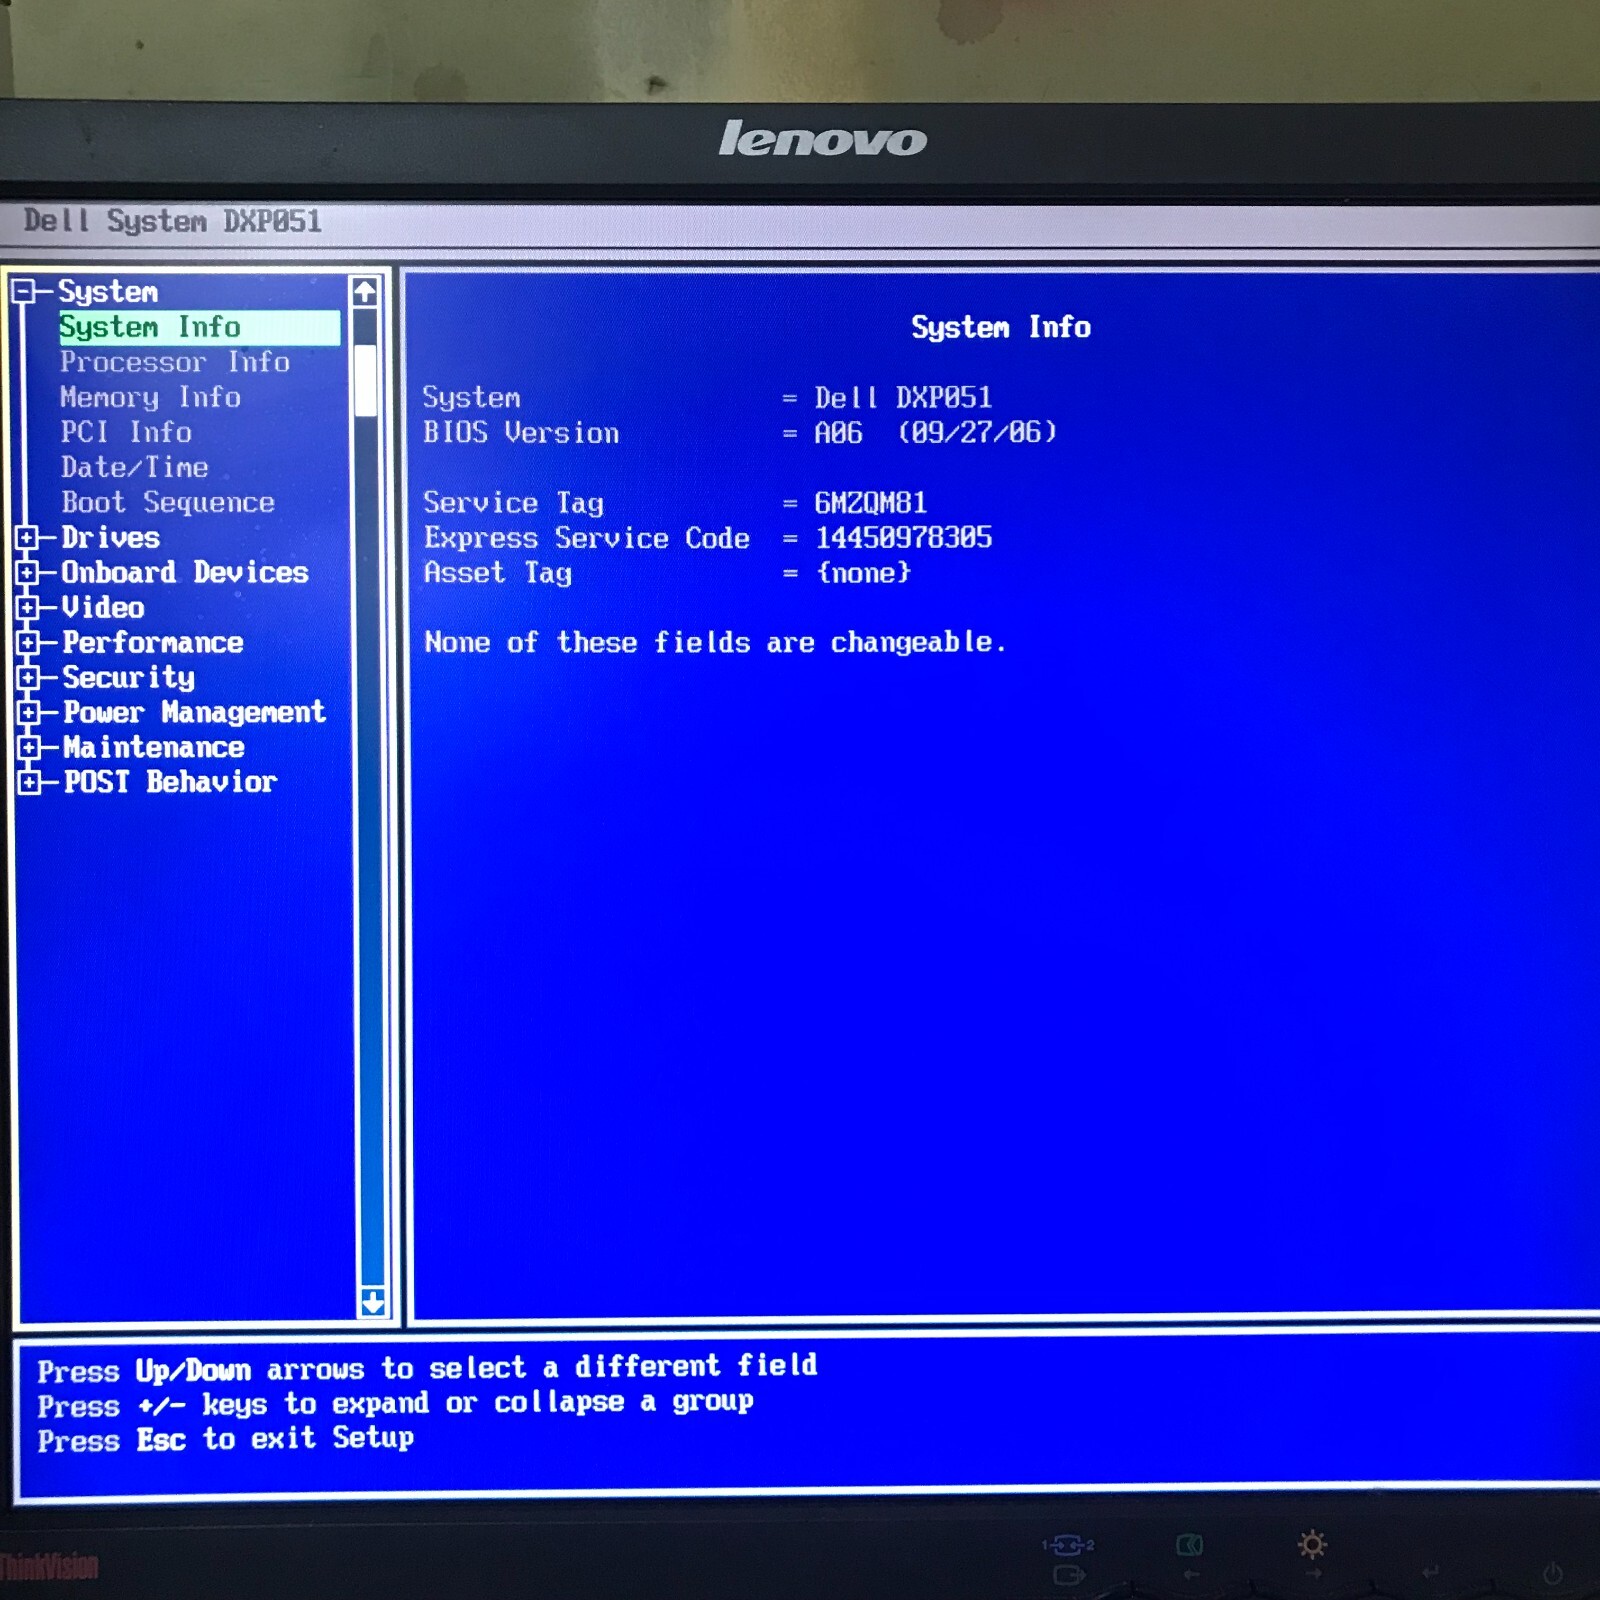Select the Video group label
Screen dimensions: 1600x1600
pyautogui.click(x=103, y=608)
